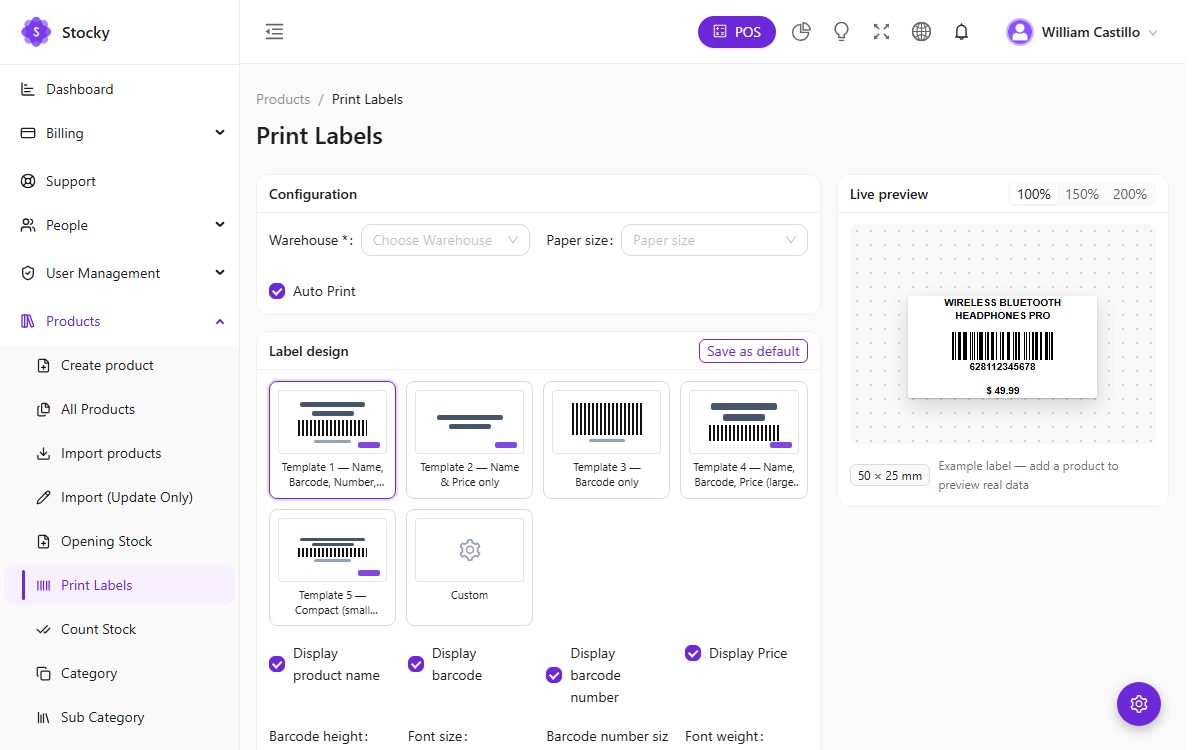Uncheck Display Price checkbox
1200x750 pixels.
pos(693,653)
